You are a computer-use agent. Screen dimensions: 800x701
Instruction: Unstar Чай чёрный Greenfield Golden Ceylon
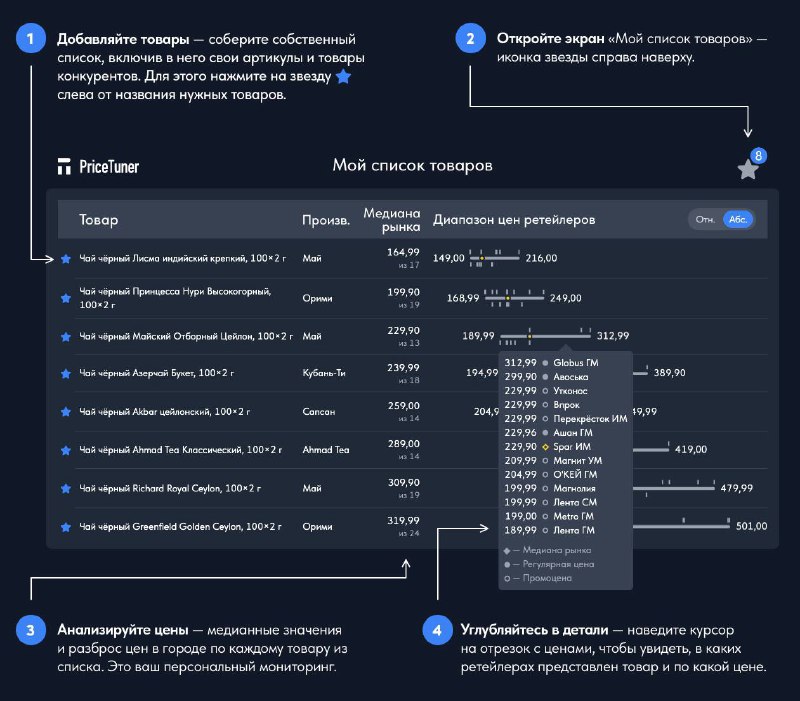point(66,527)
